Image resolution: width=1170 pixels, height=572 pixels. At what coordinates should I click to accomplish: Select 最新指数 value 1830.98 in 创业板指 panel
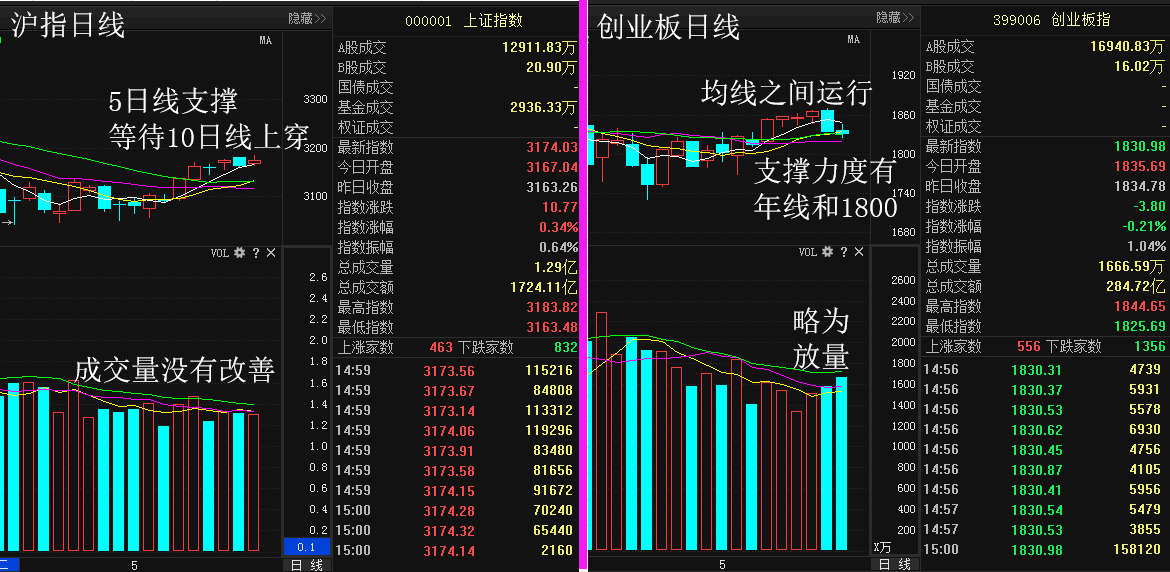click(1139, 146)
